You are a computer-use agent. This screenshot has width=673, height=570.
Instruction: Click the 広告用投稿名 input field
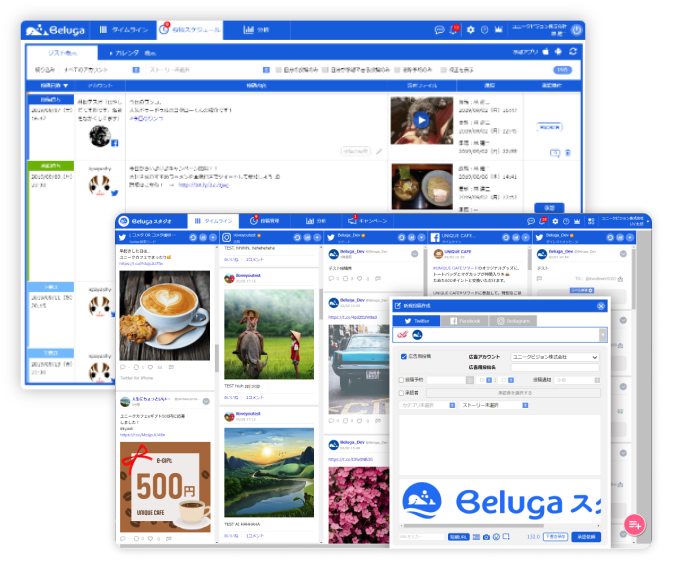[555, 367]
